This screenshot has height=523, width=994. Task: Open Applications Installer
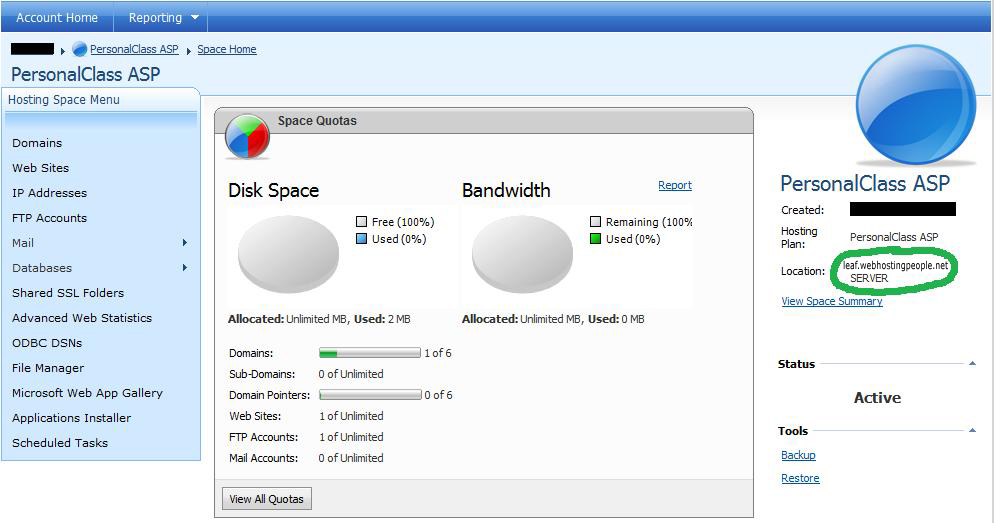72,418
